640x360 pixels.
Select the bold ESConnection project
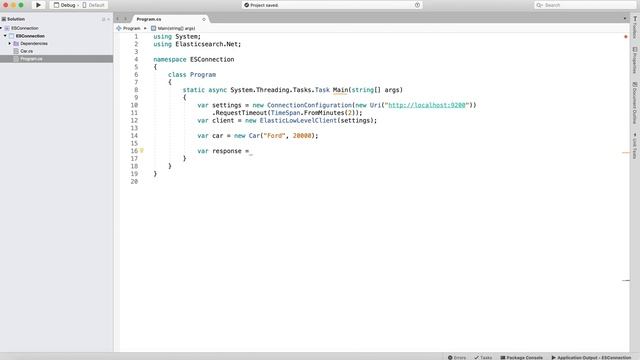[30, 36]
